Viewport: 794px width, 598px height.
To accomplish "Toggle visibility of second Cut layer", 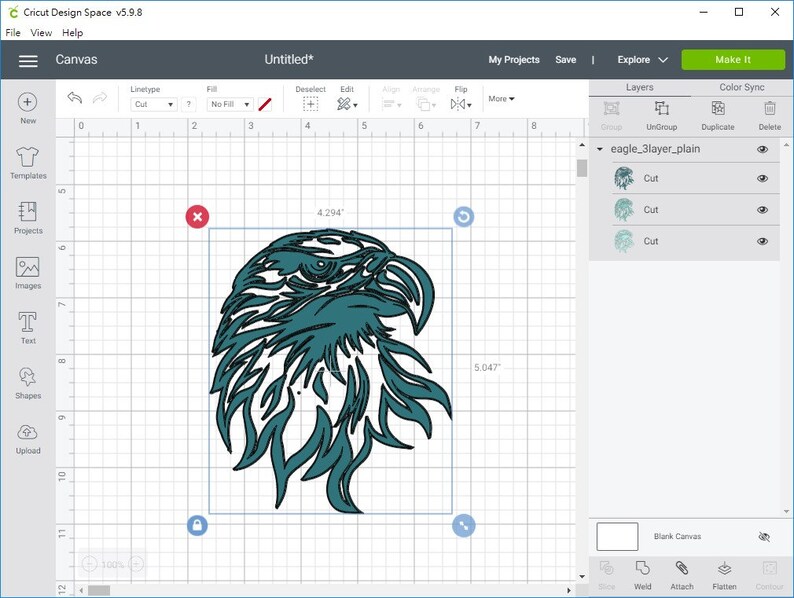I will [762, 210].
